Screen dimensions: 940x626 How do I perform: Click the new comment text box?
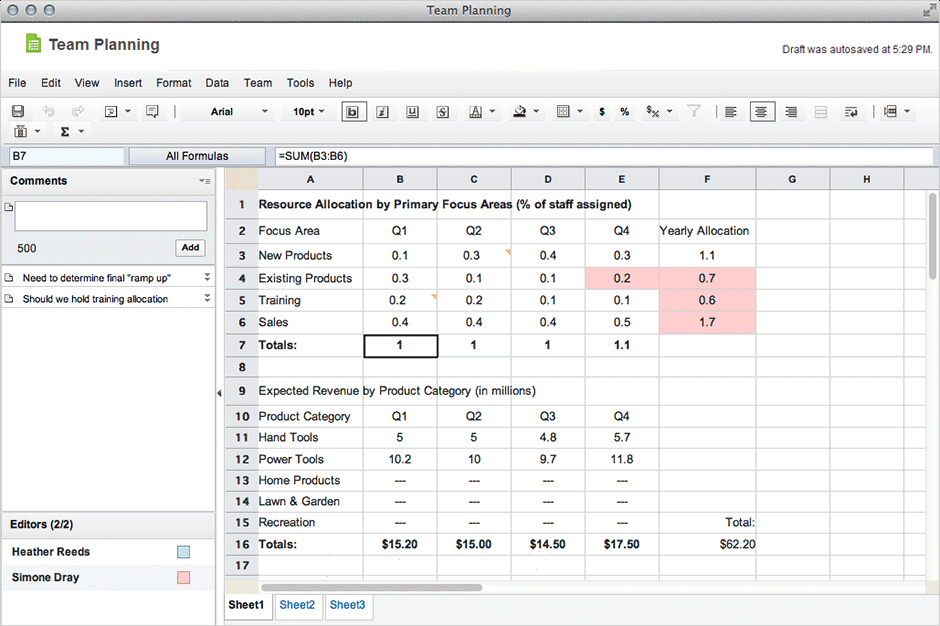(110, 216)
